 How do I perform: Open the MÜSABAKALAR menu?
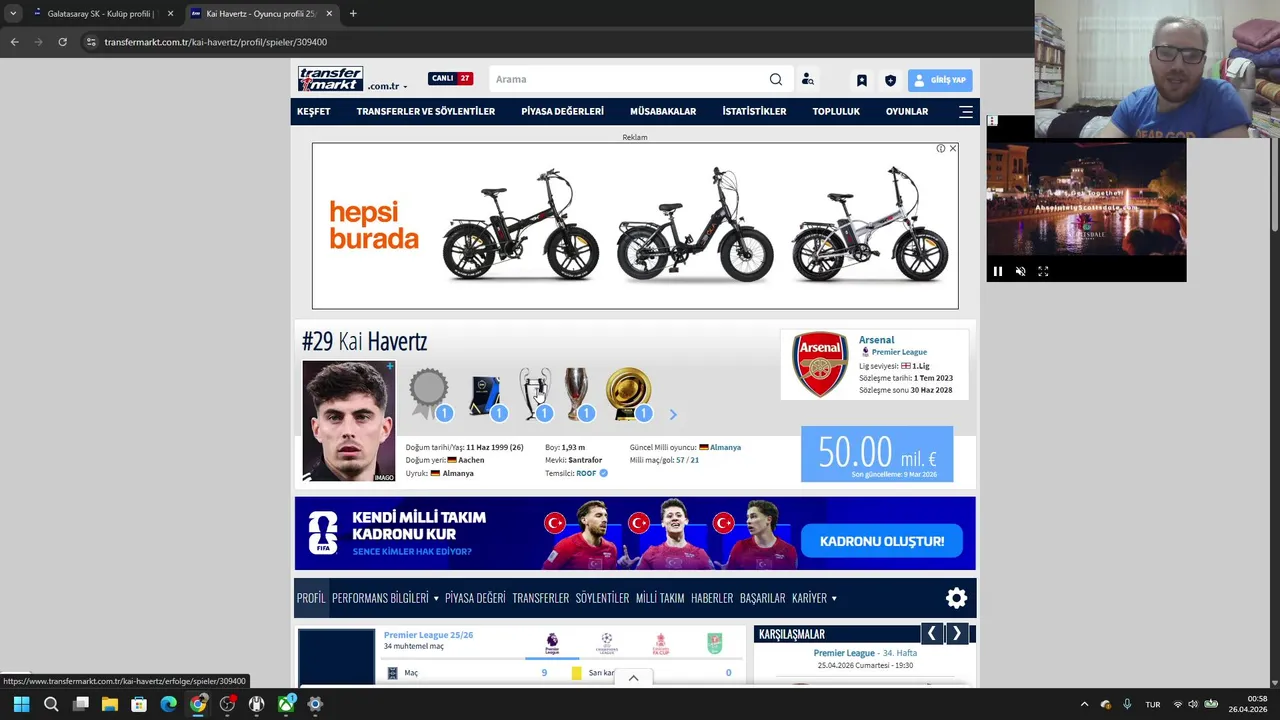pyautogui.click(x=662, y=111)
